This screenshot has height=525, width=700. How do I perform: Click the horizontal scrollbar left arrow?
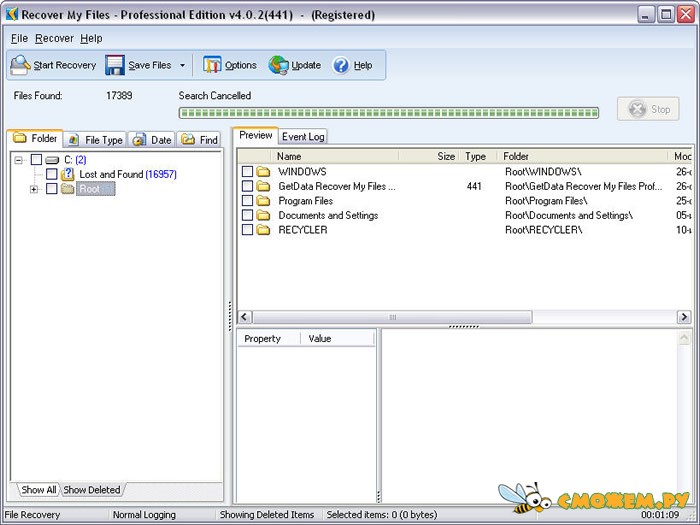coord(244,317)
